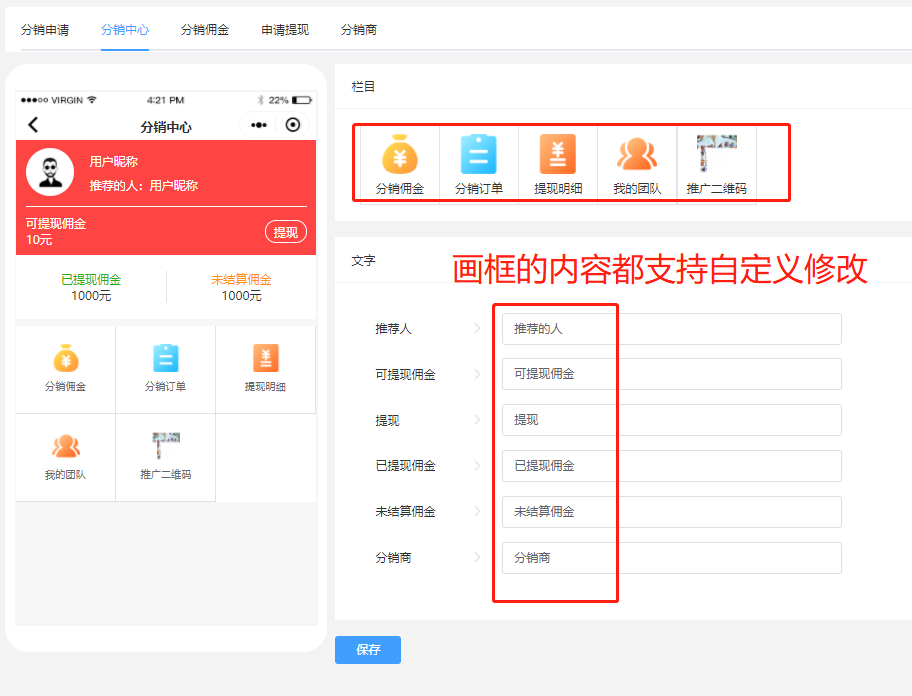Click the 推荐人 text input field
912x696 pixels.
(672, 329)
